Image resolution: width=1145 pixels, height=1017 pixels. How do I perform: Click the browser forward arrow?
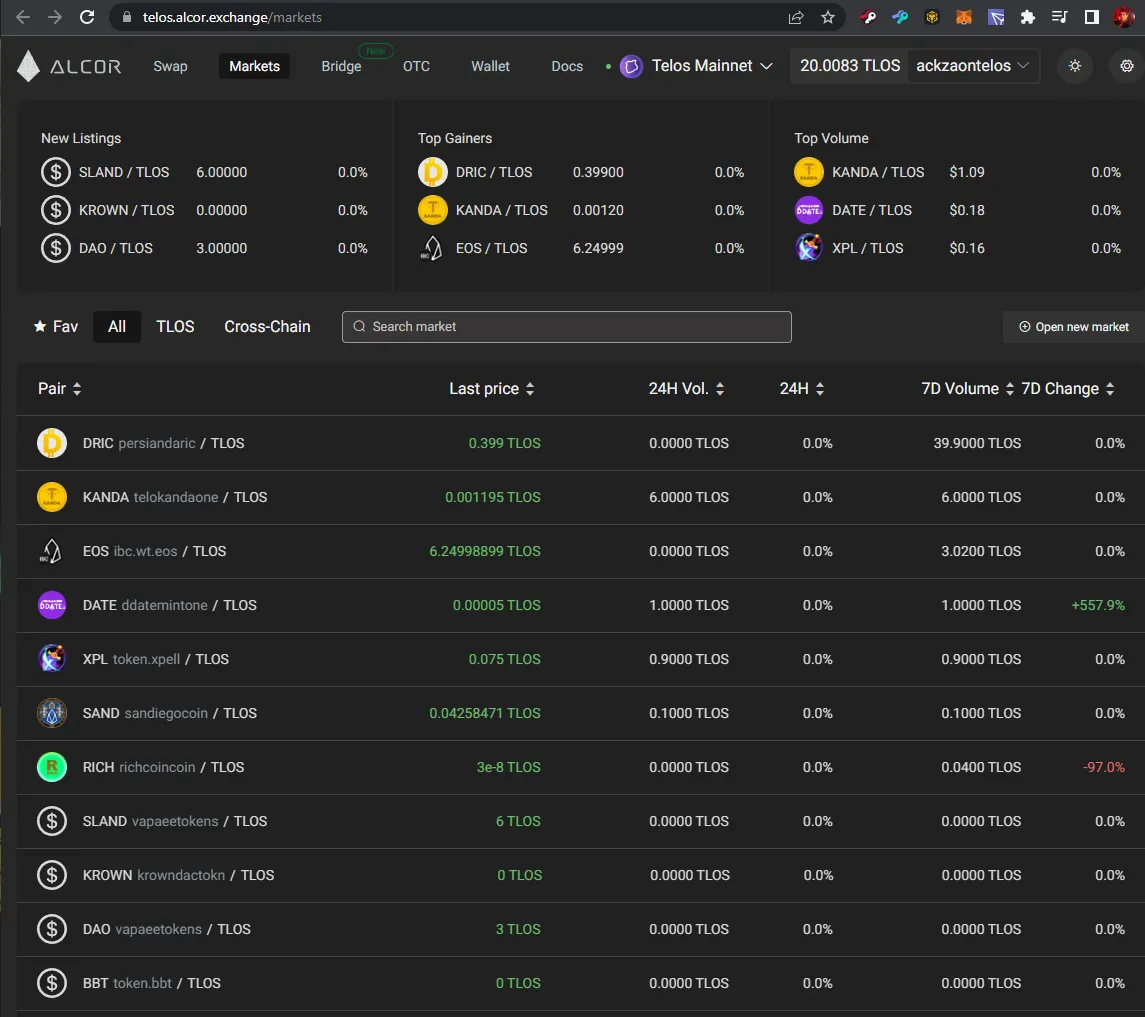pos(55,17)
